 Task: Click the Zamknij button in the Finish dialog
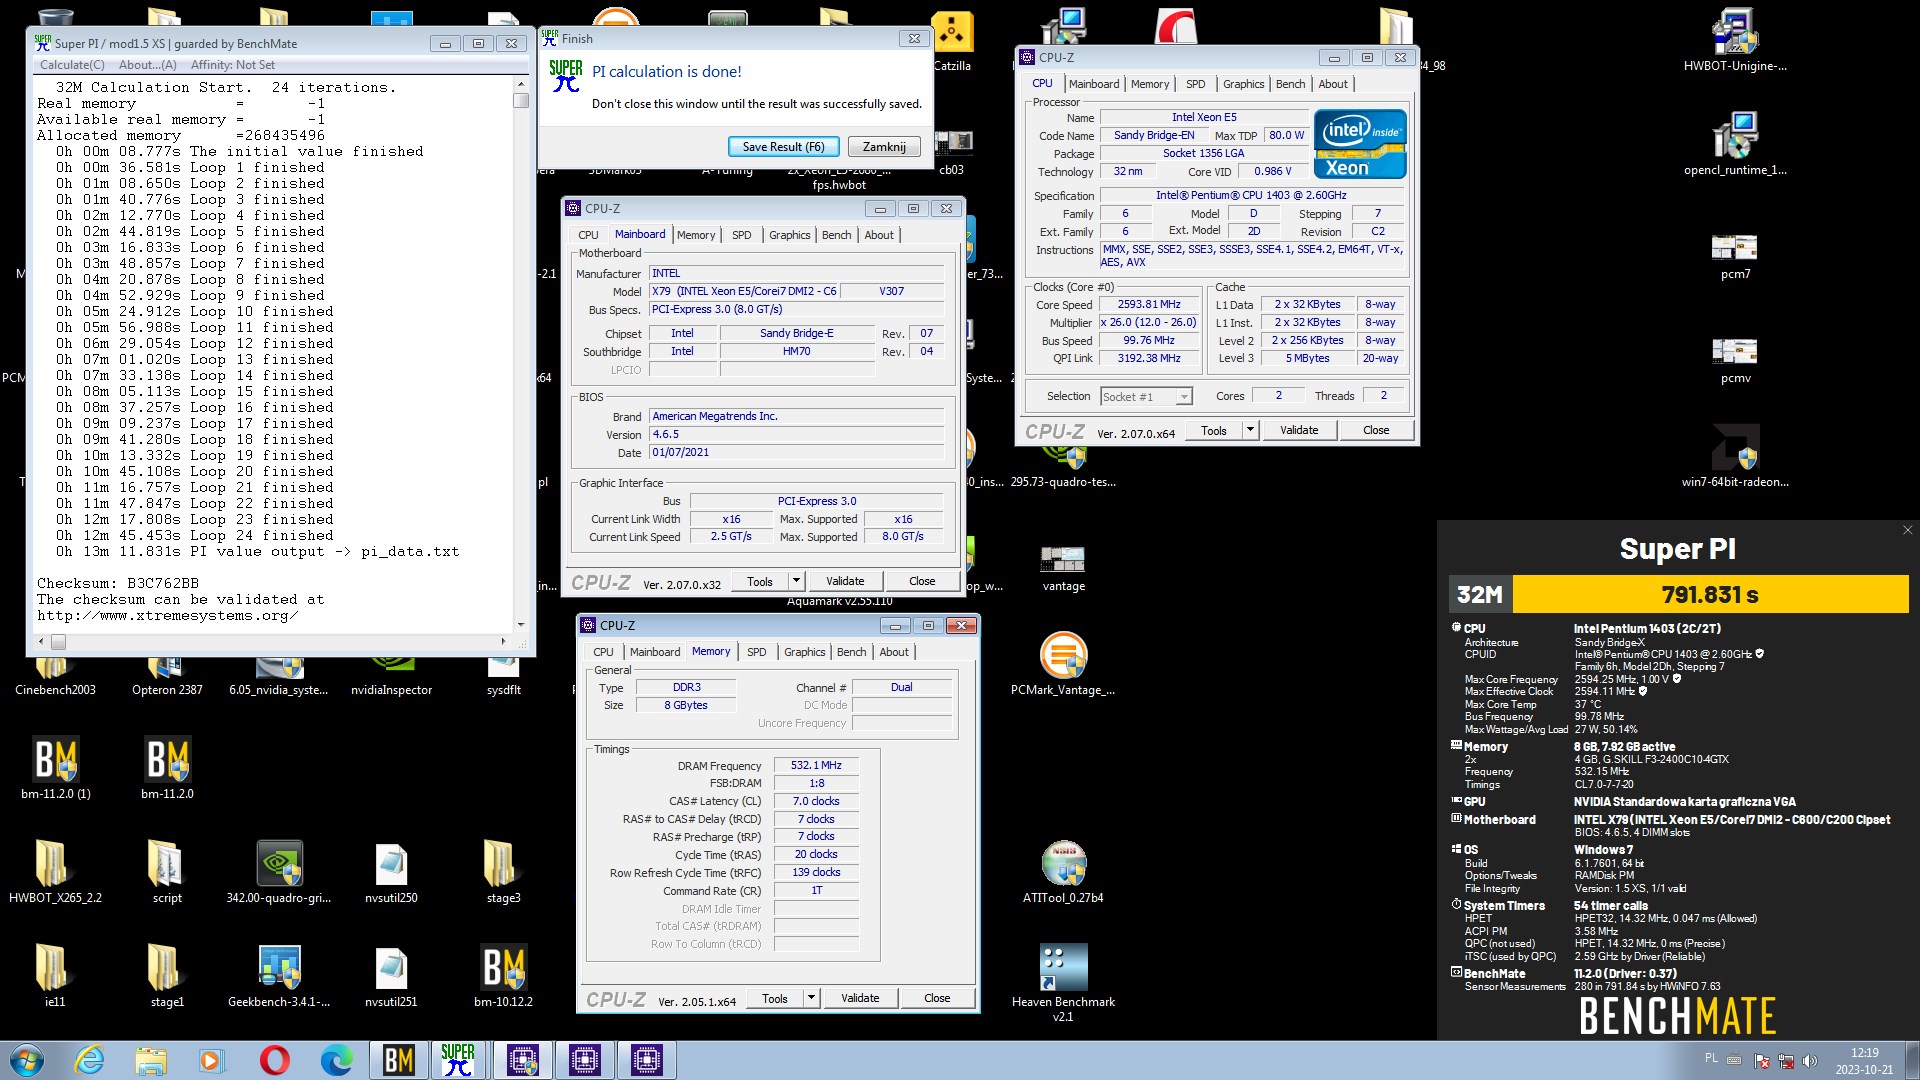point(884,147)
